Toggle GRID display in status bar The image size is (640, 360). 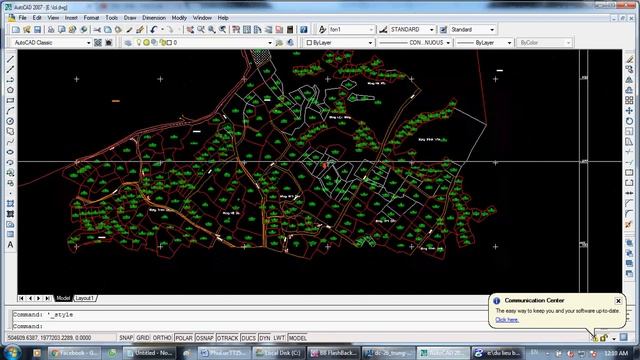(143, 338)
